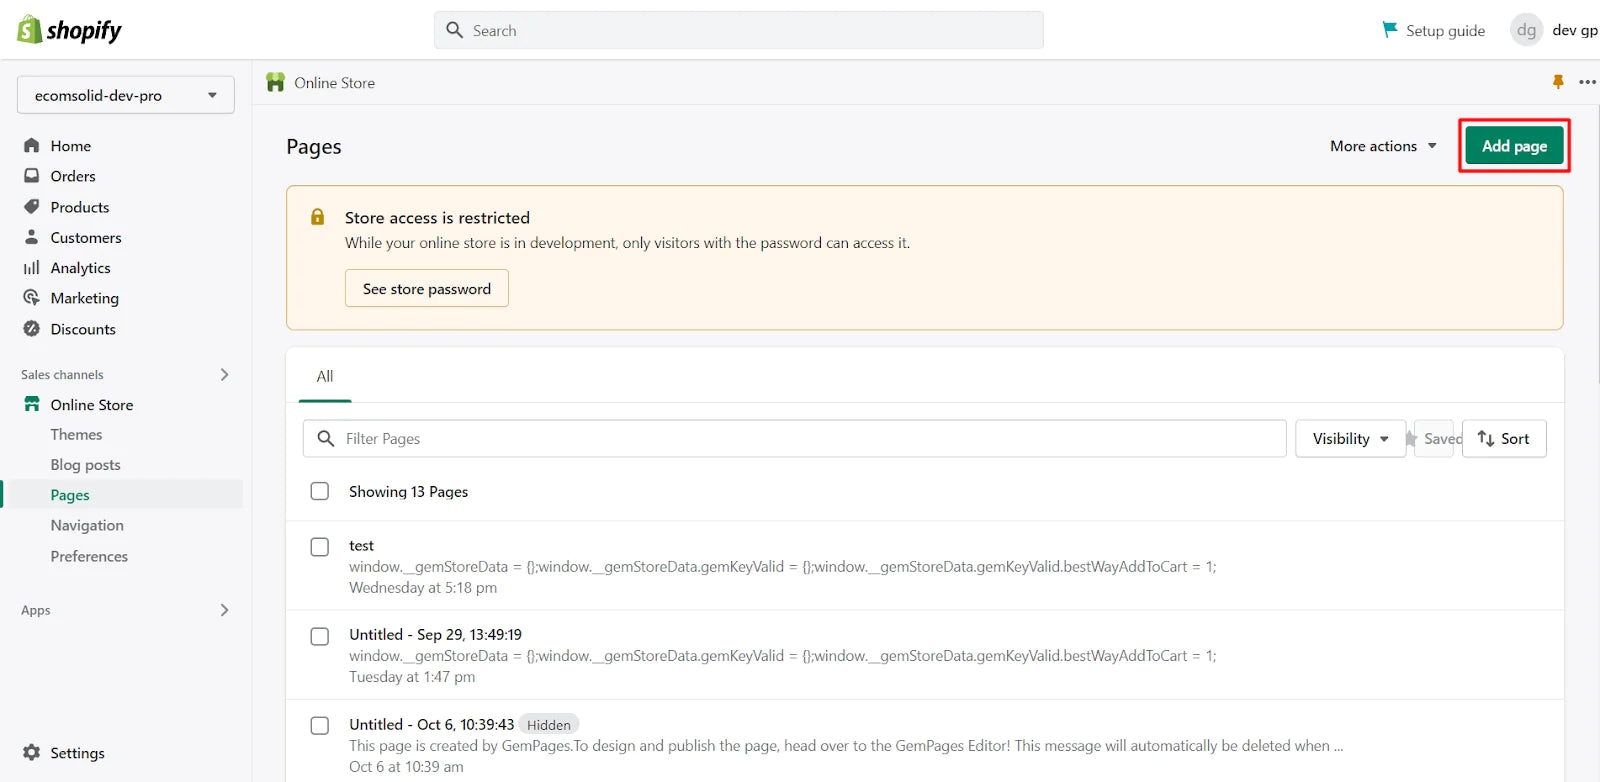Click the Hidden badge on Oct 6 page
Screen dimensions: 1600x782
tap(549, 725)
